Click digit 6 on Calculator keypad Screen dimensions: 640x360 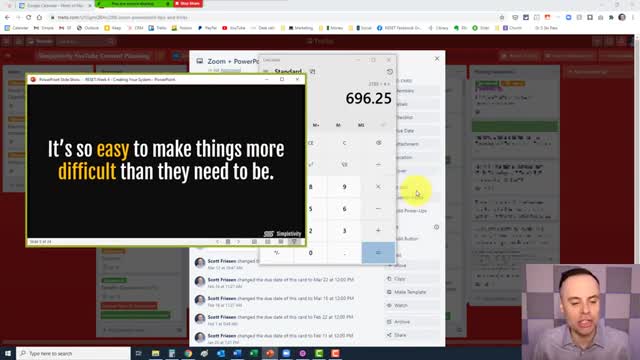coord(344,209)
